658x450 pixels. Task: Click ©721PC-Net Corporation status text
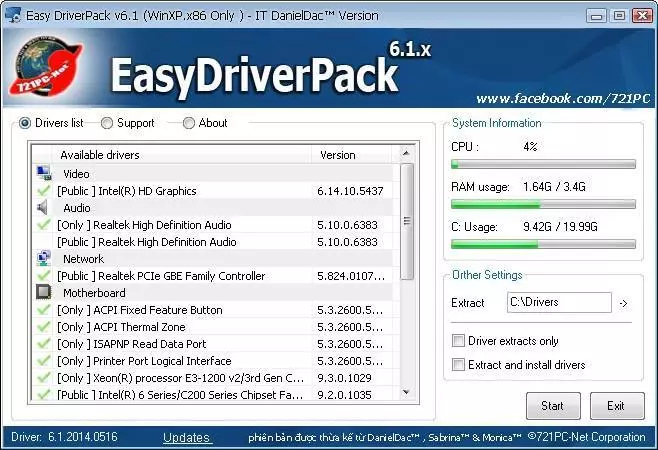click(587, 437)
